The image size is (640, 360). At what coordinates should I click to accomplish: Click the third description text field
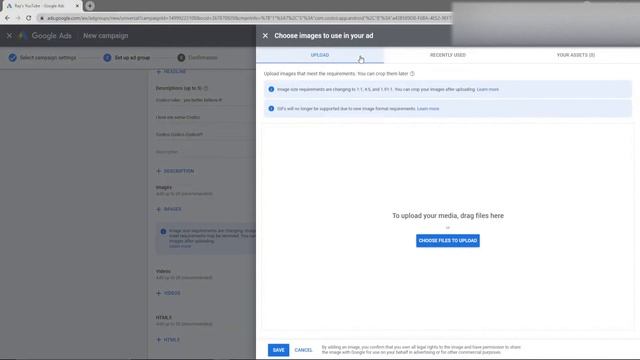point(205,135)
